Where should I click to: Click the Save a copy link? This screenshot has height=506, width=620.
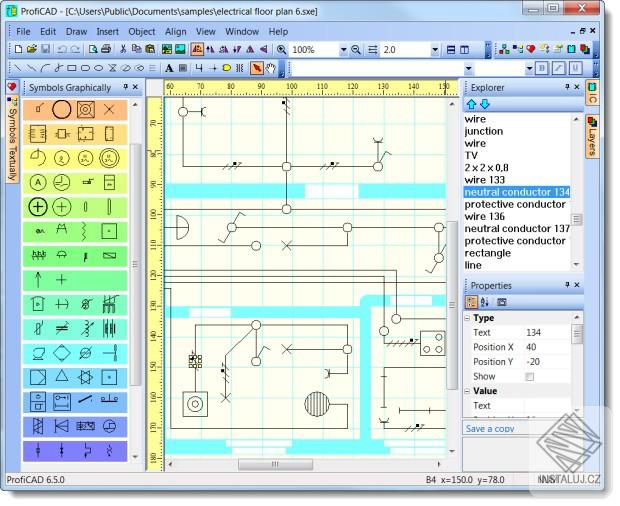490,428
